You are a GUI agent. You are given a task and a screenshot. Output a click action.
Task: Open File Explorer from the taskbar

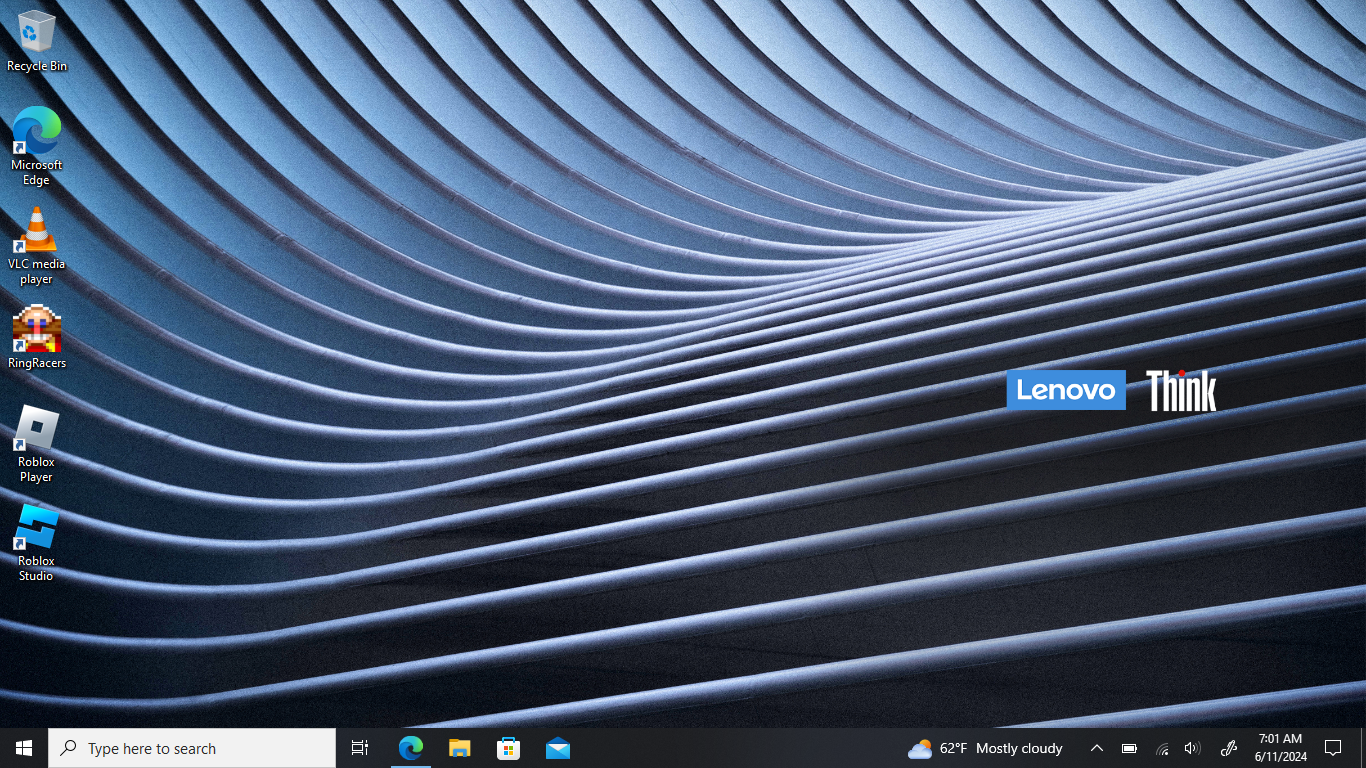[460, 748]
